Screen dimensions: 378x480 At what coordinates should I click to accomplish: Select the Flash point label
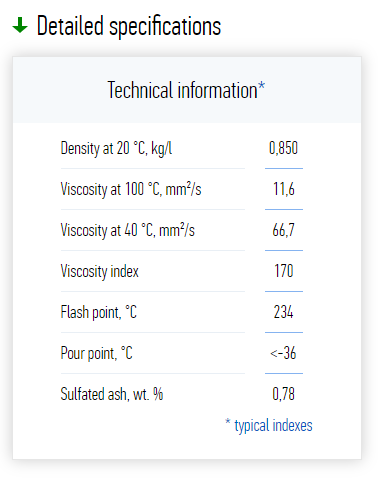click(x=99, y=312)
